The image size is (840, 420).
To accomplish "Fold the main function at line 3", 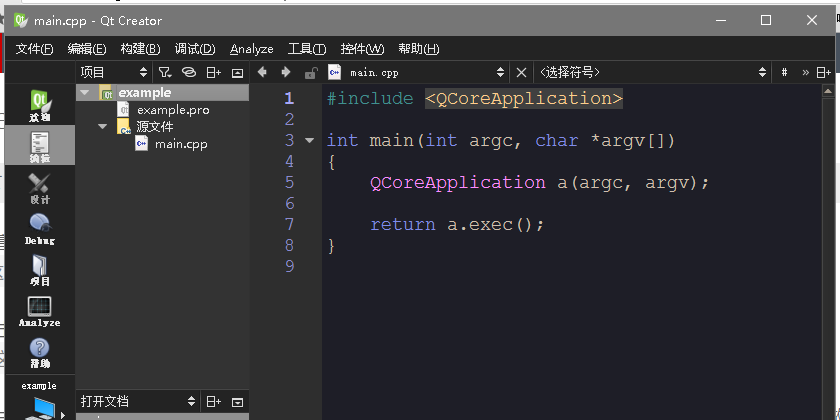I will click(309, 140).
